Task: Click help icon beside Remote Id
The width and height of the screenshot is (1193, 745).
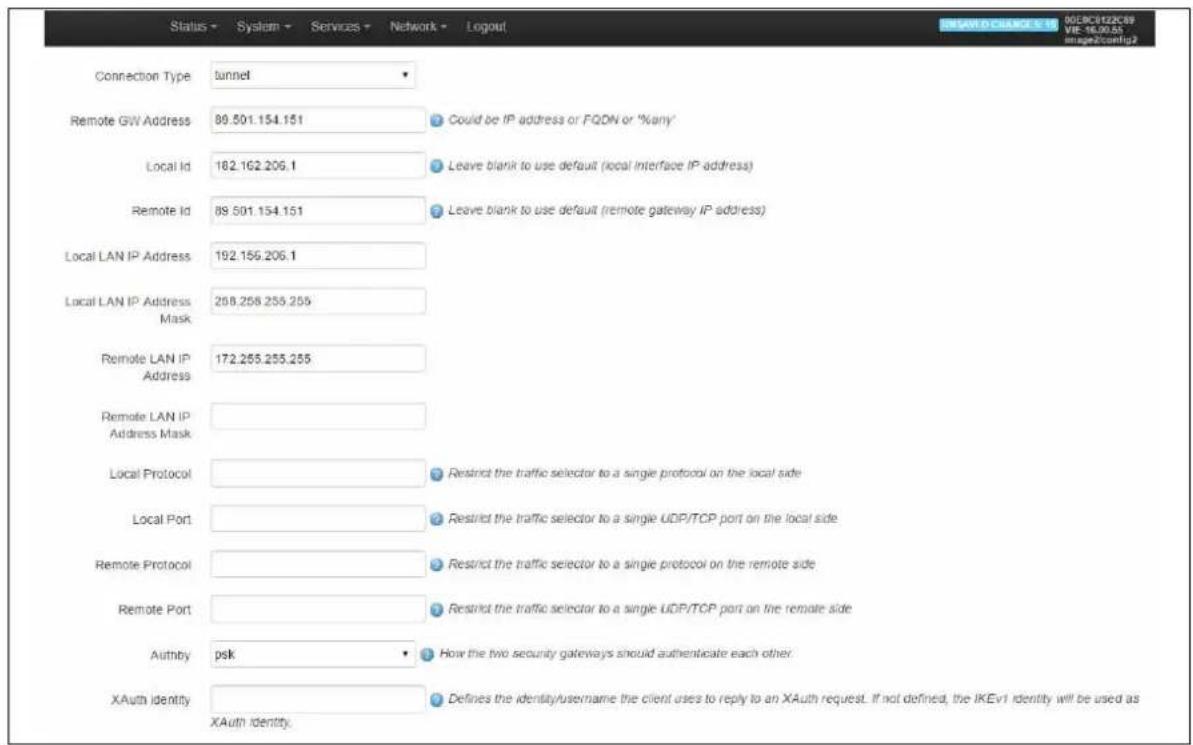Action: (x=437, y=211)
